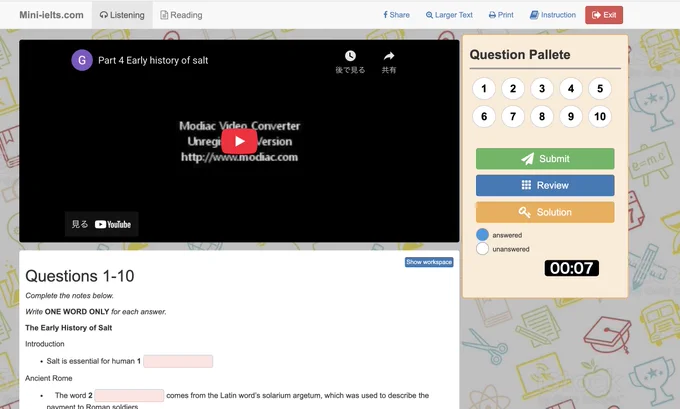The width and height of the screenshot is (680, 409).
Task: Share the page on Facebook
Action: (x=396, y=15)
